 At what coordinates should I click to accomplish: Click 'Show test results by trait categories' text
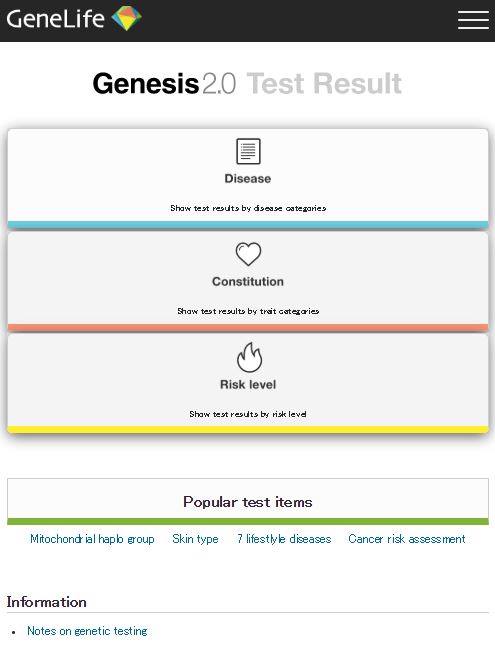[248, 311]
